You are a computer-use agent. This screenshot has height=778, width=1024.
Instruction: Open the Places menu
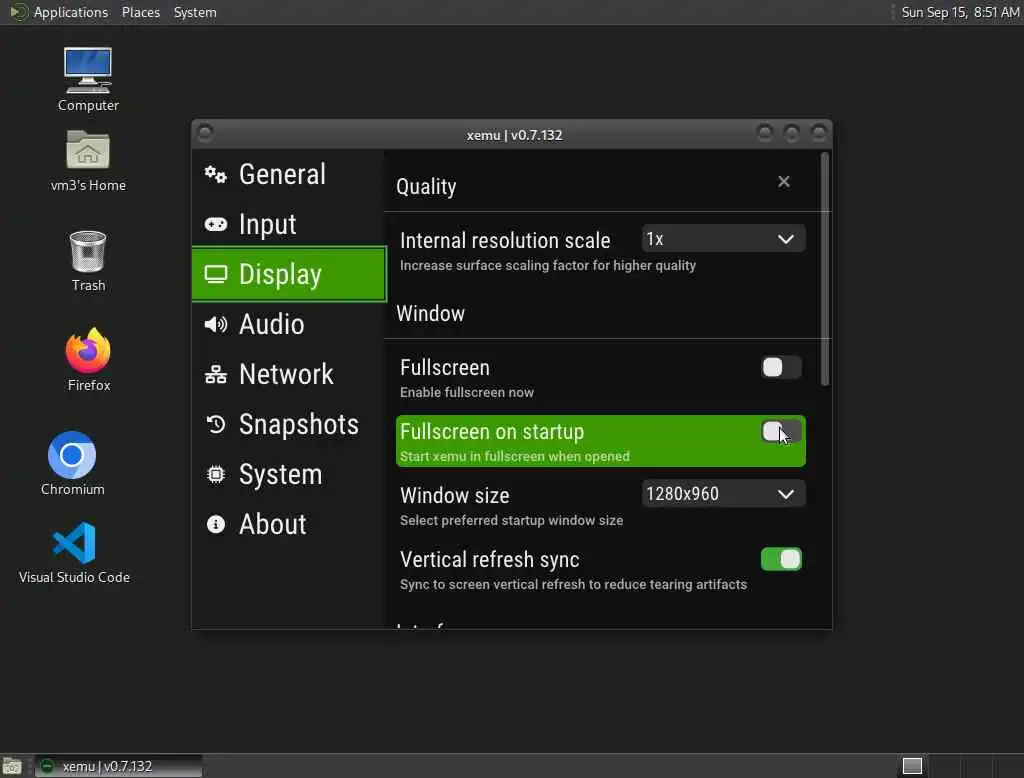pos(140,12)
